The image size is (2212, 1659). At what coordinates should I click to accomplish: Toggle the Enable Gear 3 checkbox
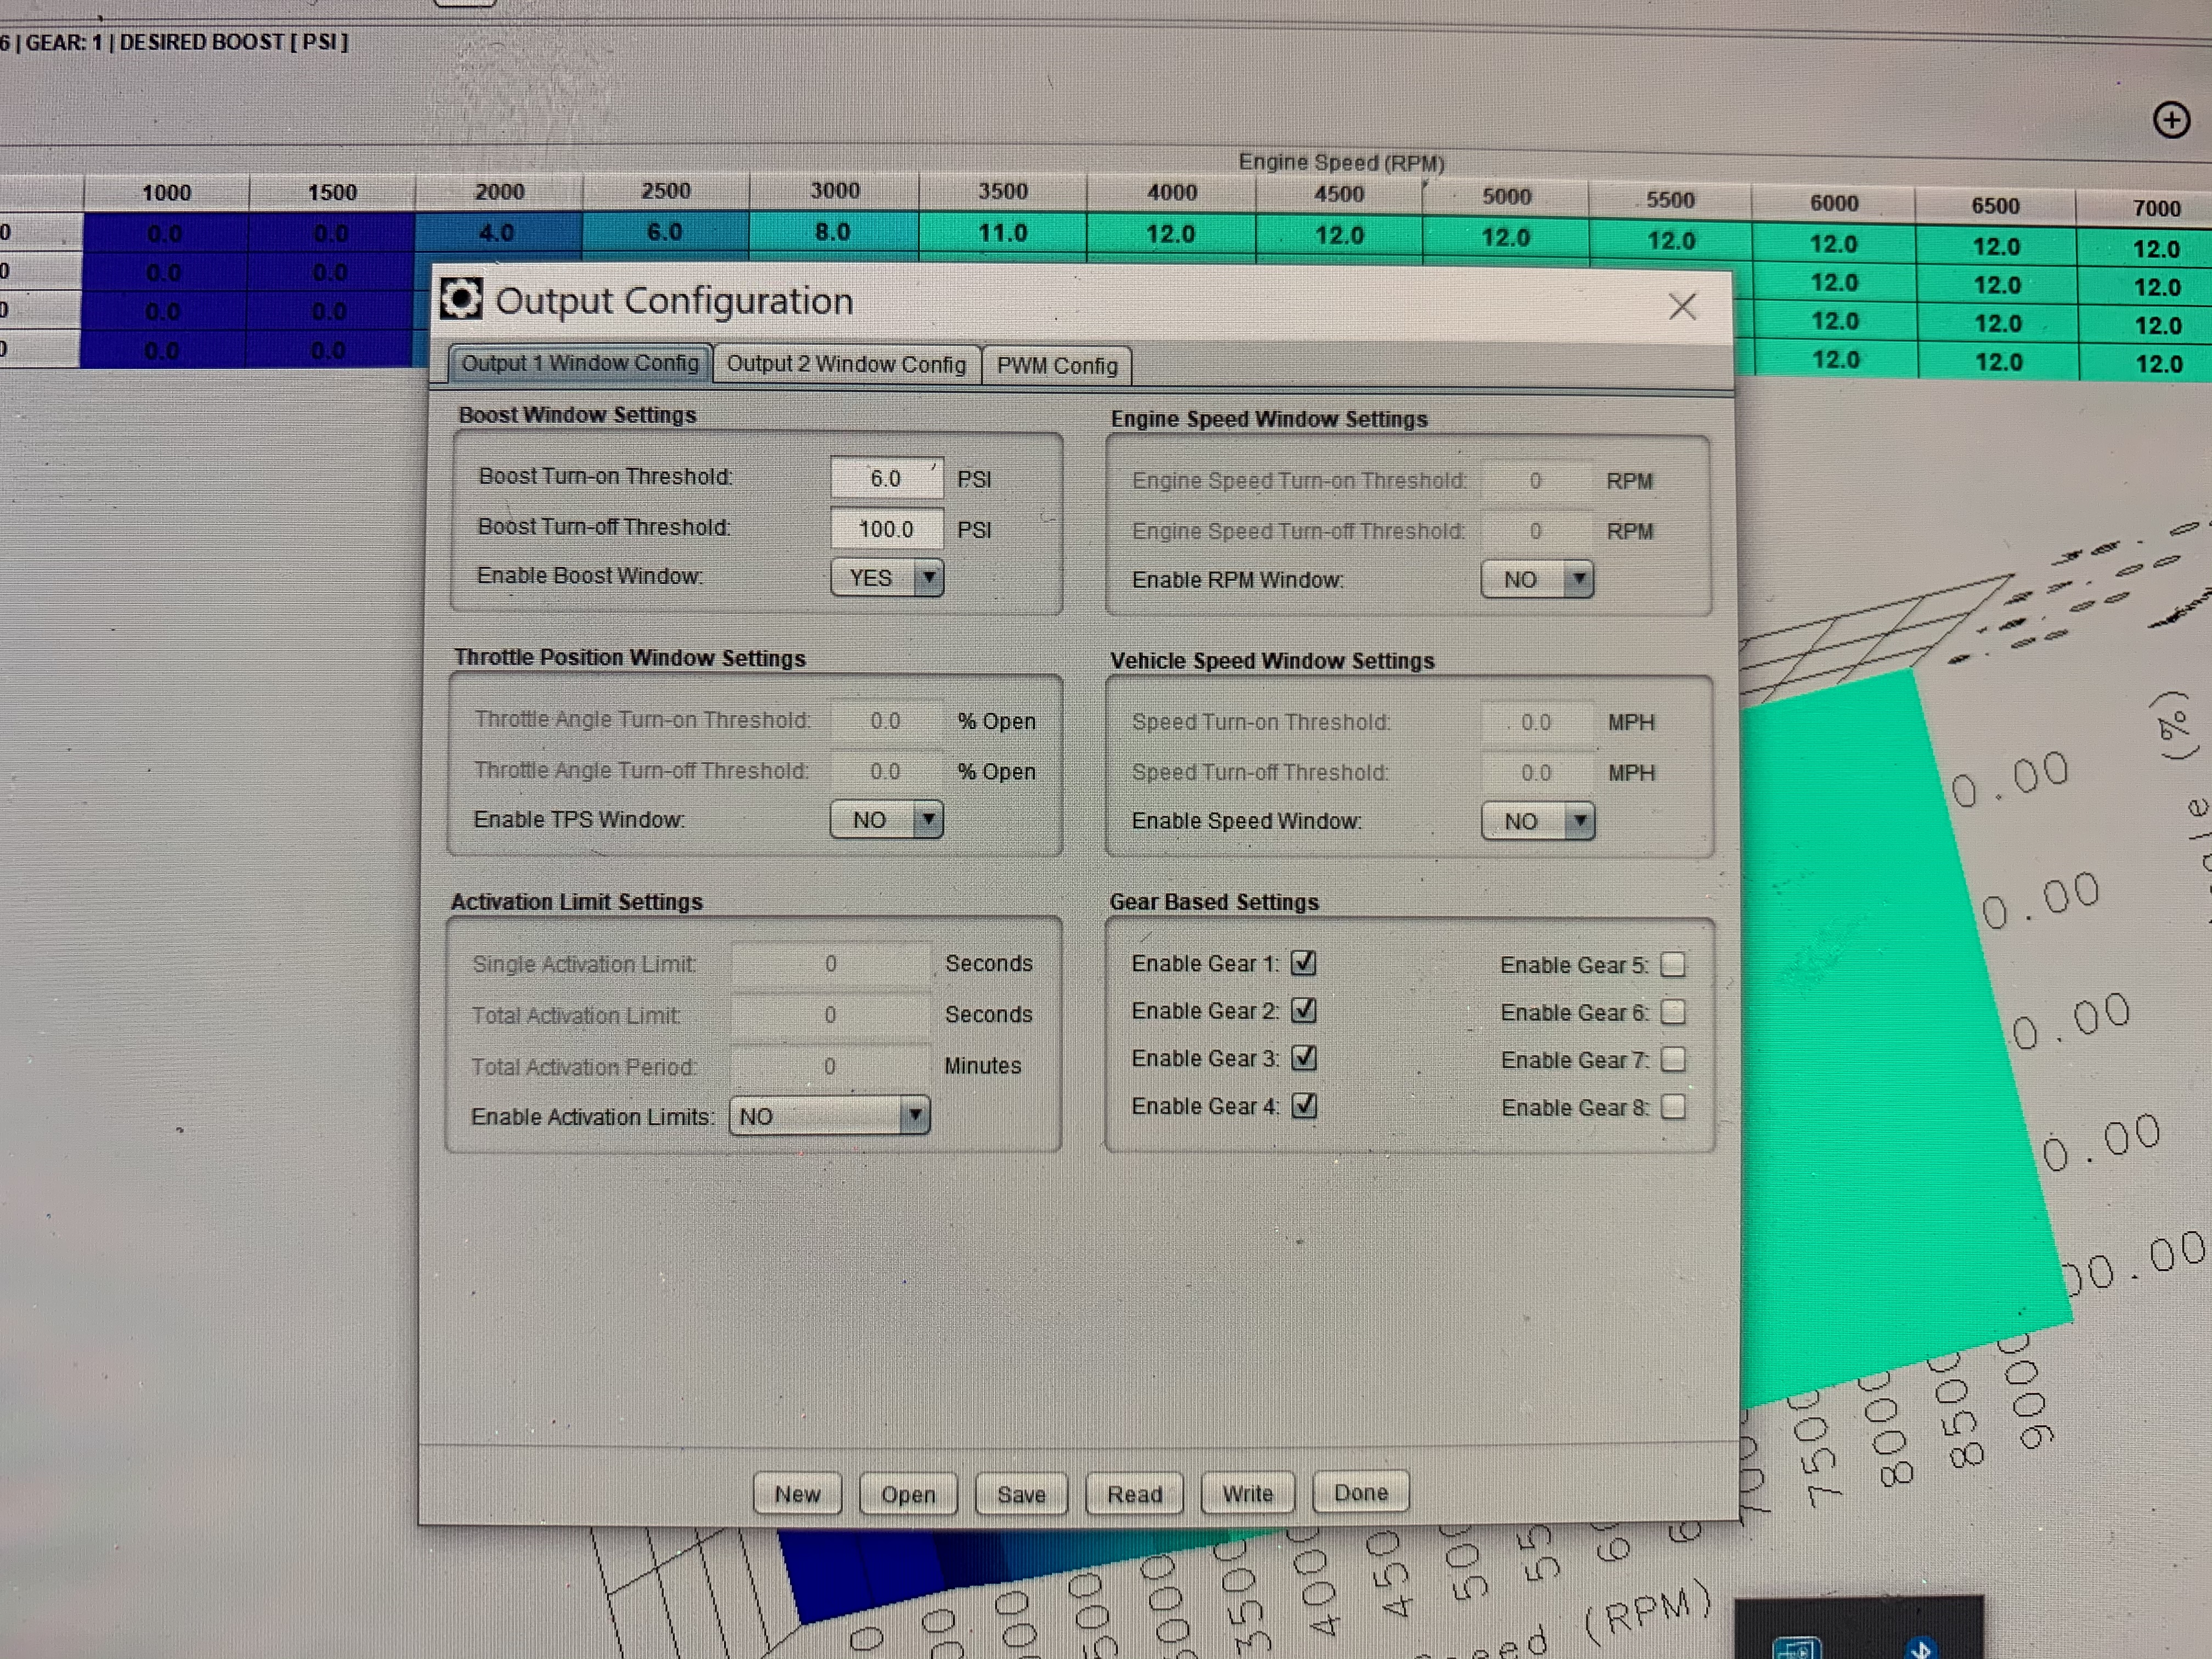1303,1058
